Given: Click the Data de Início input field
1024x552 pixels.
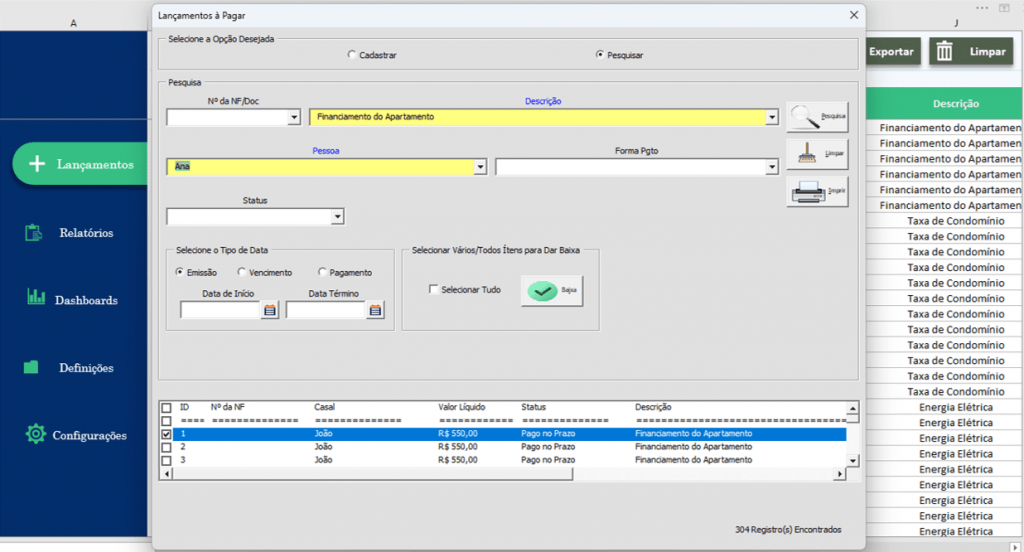Looking at the screenshot, I should [x=220, y=310].
